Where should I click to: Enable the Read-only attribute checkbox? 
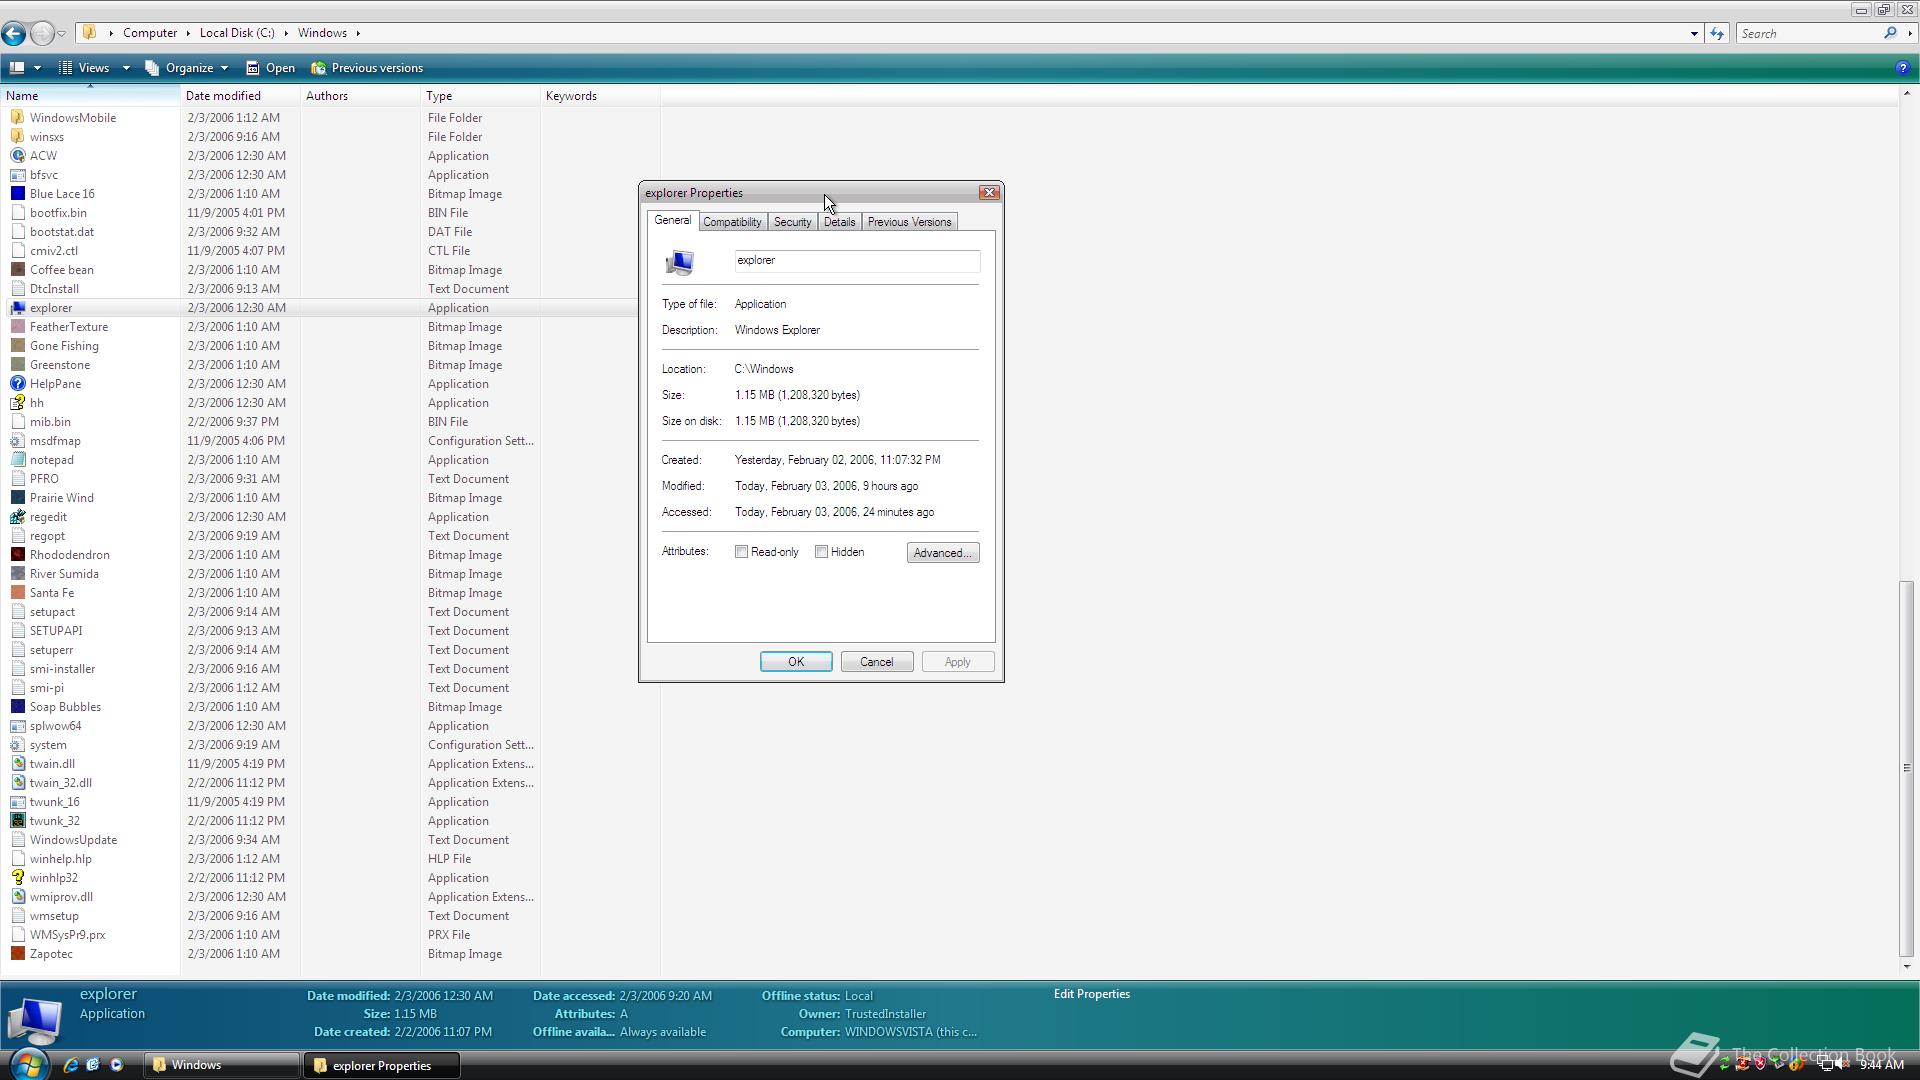point(741,552)
